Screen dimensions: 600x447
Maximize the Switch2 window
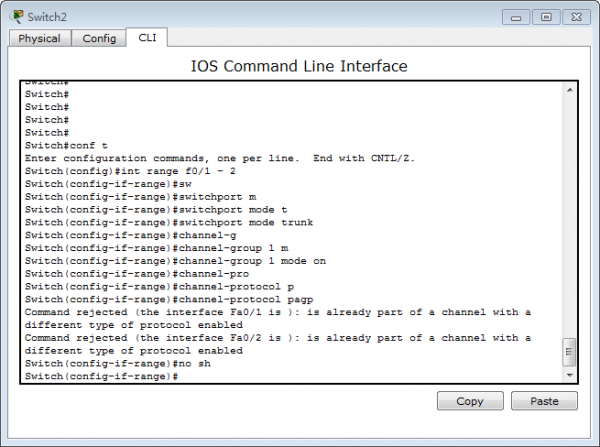click(546, 18)
